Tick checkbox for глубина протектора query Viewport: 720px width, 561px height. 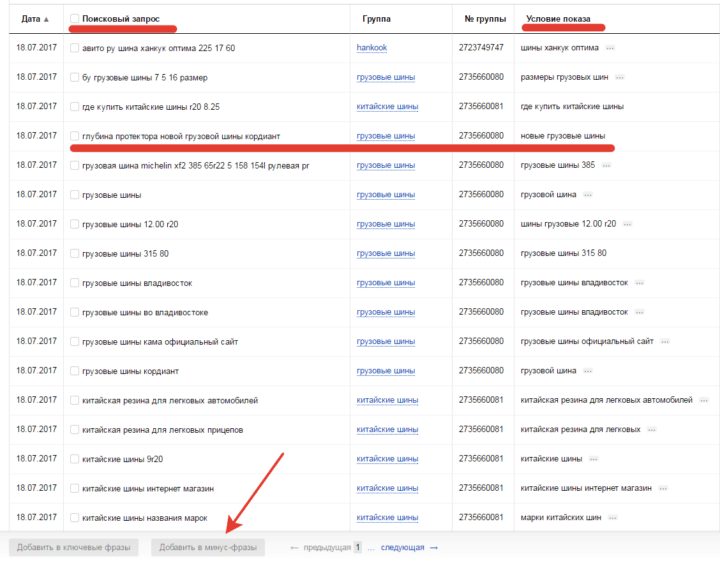[74, 136]
